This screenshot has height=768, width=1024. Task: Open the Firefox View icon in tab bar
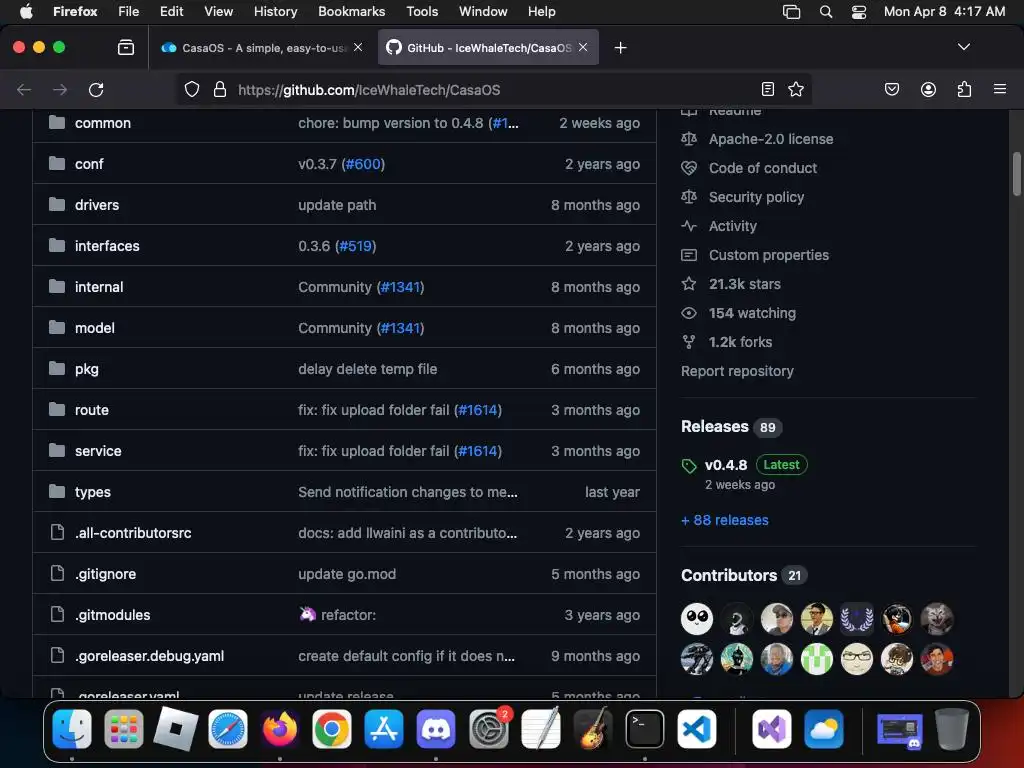point(125,47)
